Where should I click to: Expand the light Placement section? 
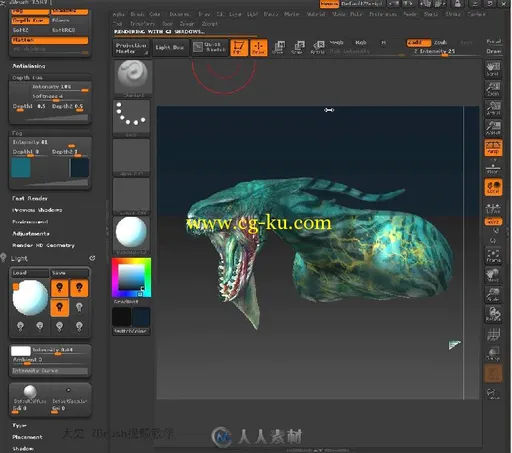point(27,437)
